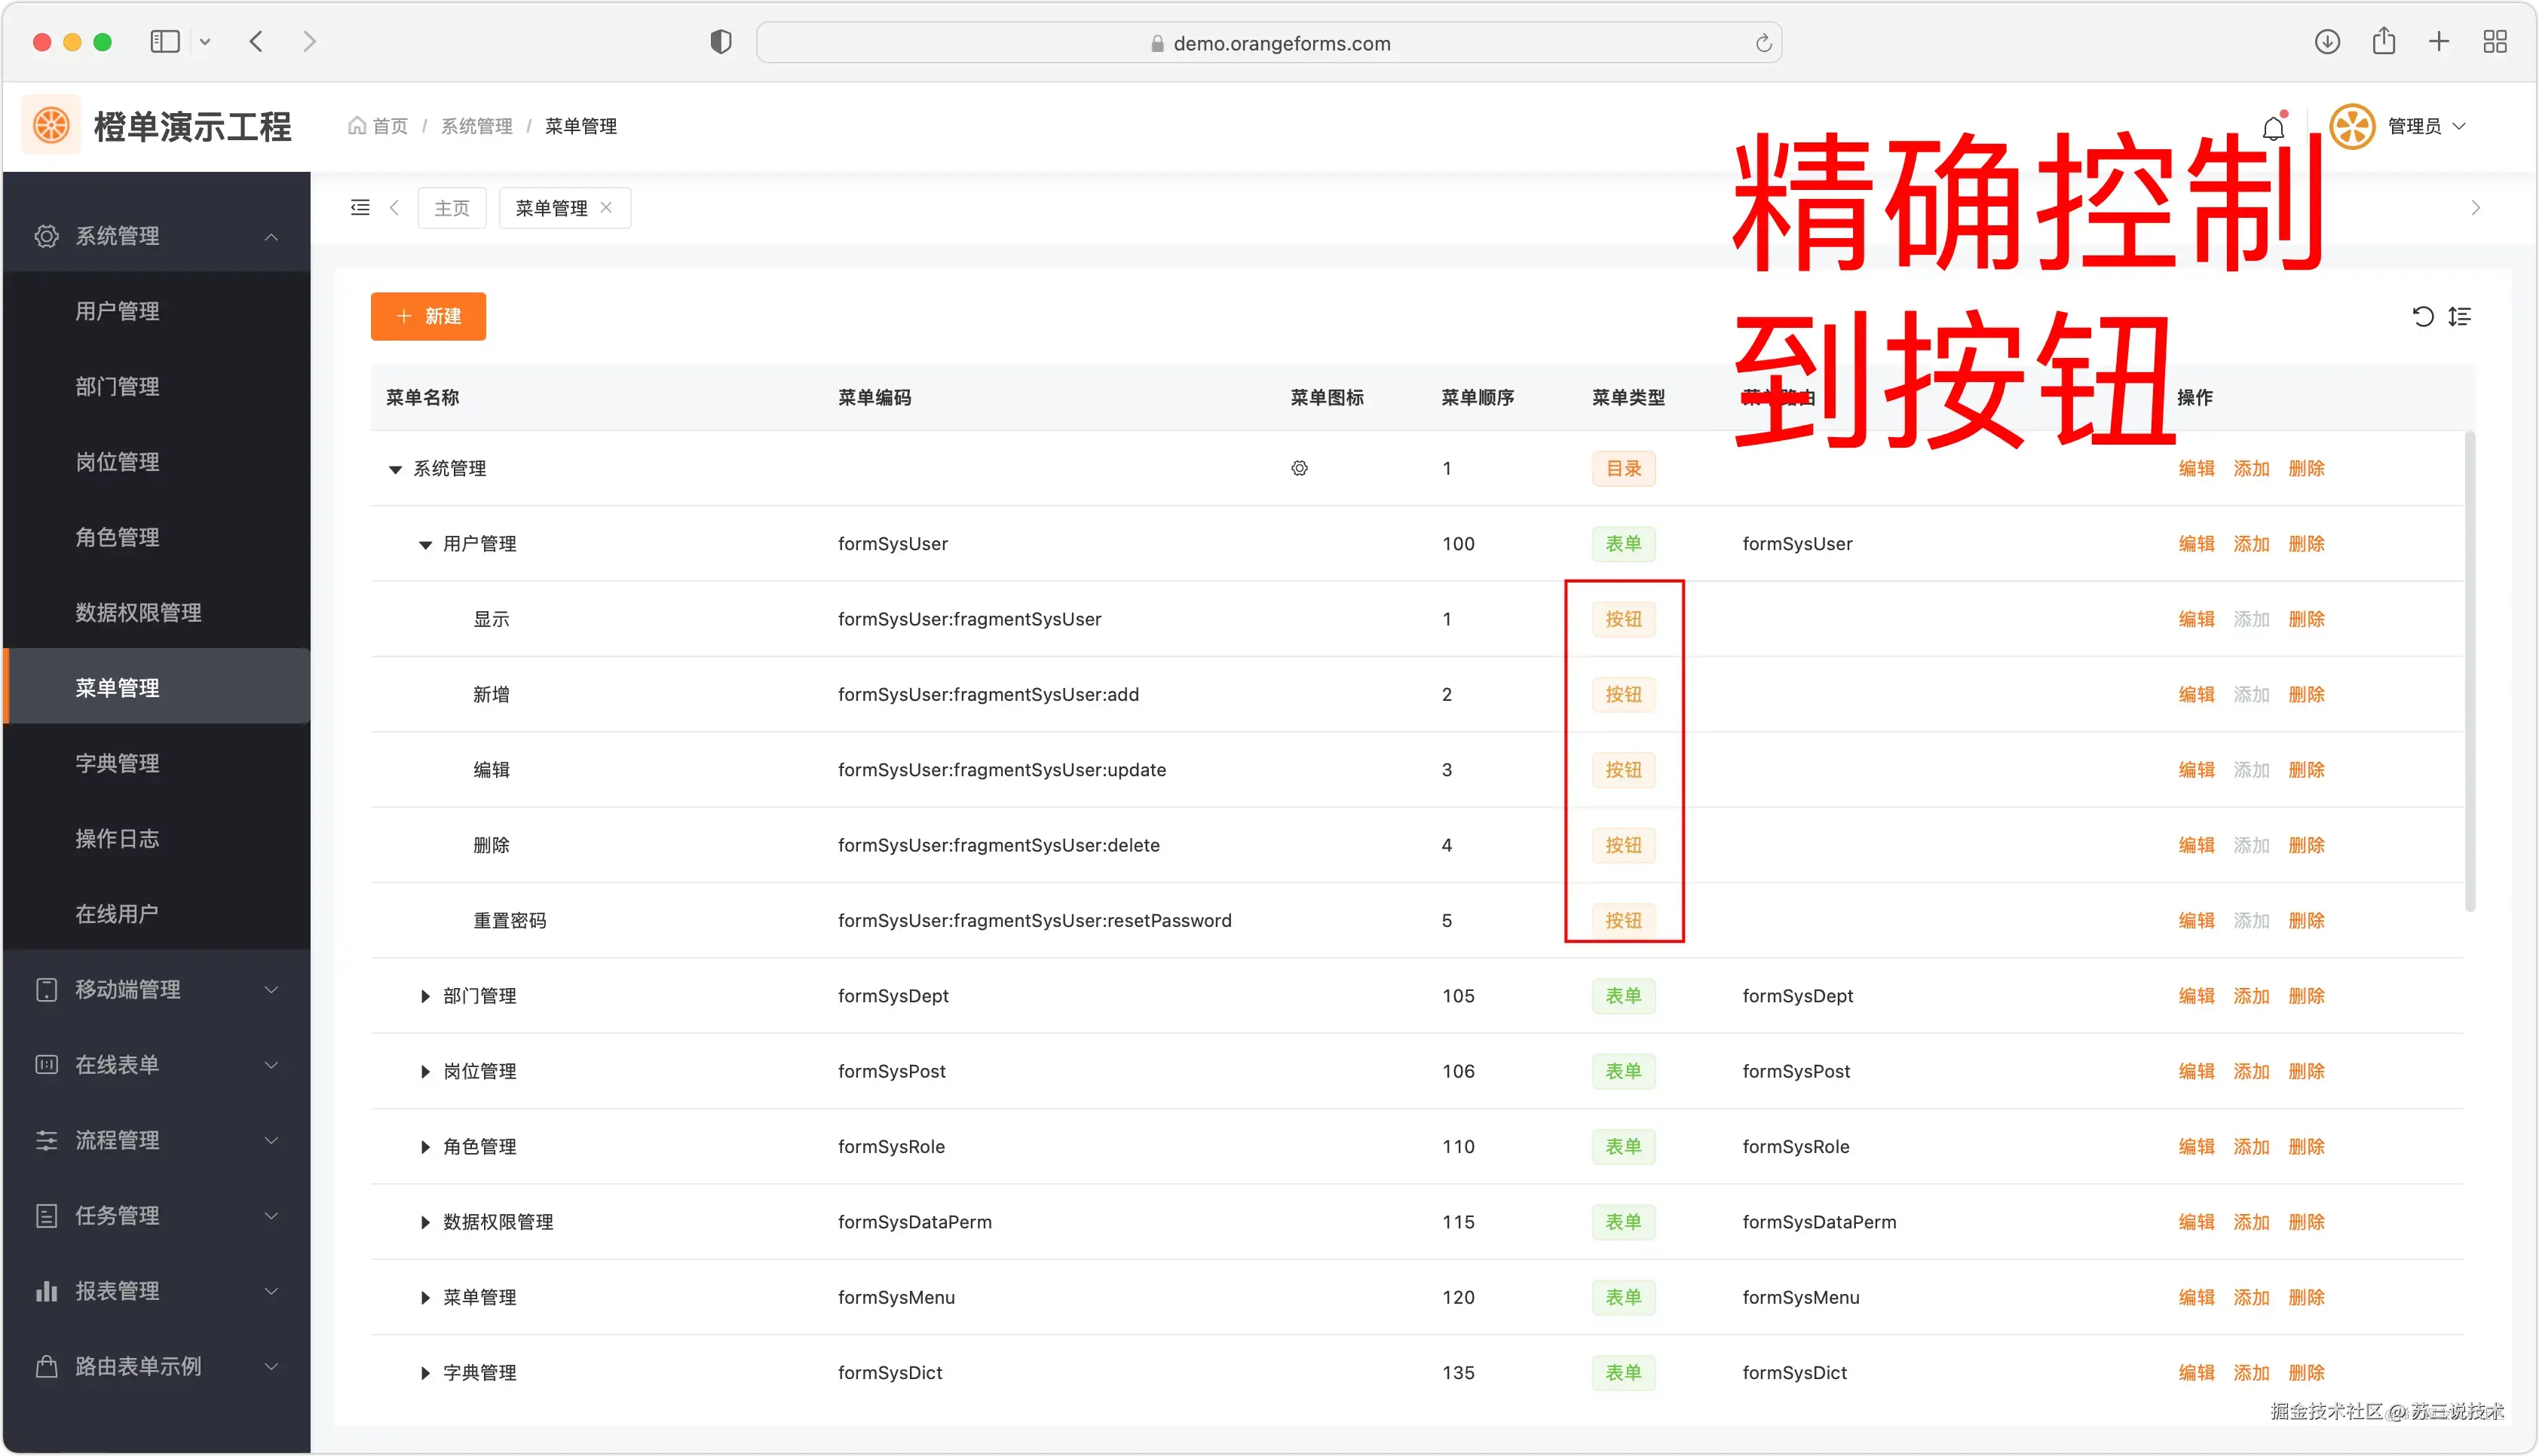The height and width of the screenshot is (1456, 2539).
Task: Select 角色管理 in the sidebar
Action: point(118,537)
